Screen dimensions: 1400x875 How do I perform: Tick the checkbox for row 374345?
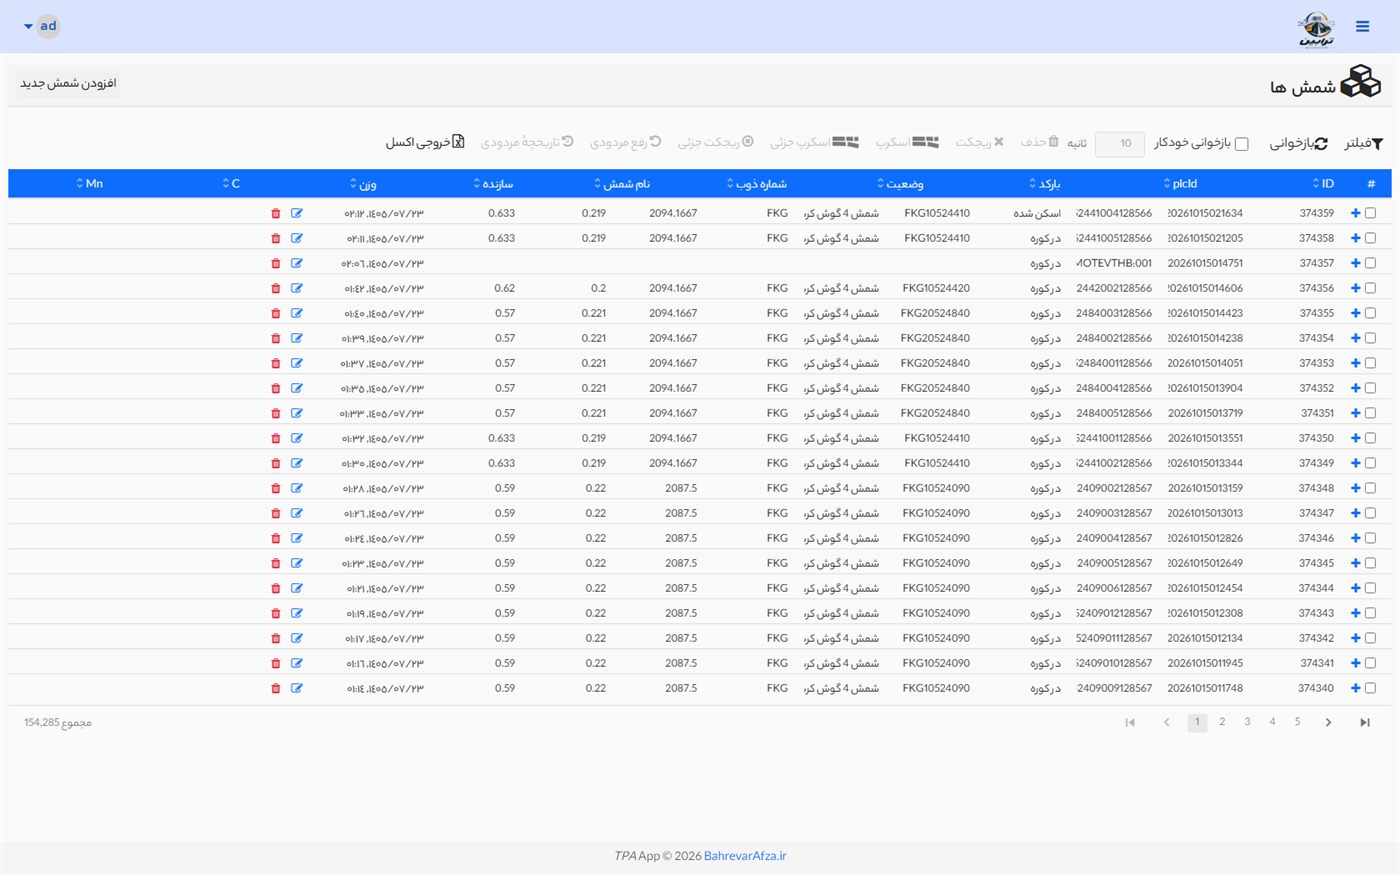(1370, 563)
